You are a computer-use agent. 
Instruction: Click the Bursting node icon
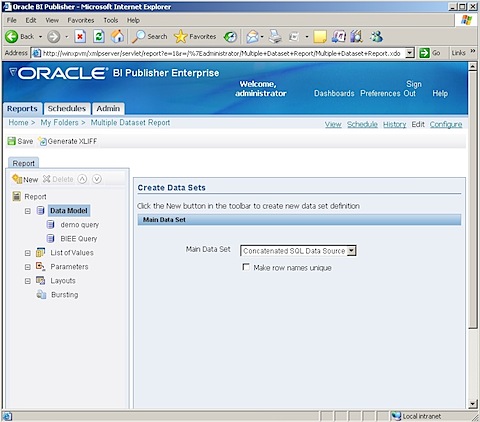pyautogui.click(x=41, y=294)
